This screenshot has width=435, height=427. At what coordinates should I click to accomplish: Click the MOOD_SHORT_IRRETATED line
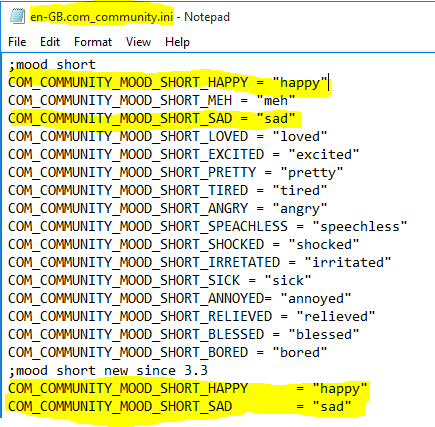pos(200,262)
